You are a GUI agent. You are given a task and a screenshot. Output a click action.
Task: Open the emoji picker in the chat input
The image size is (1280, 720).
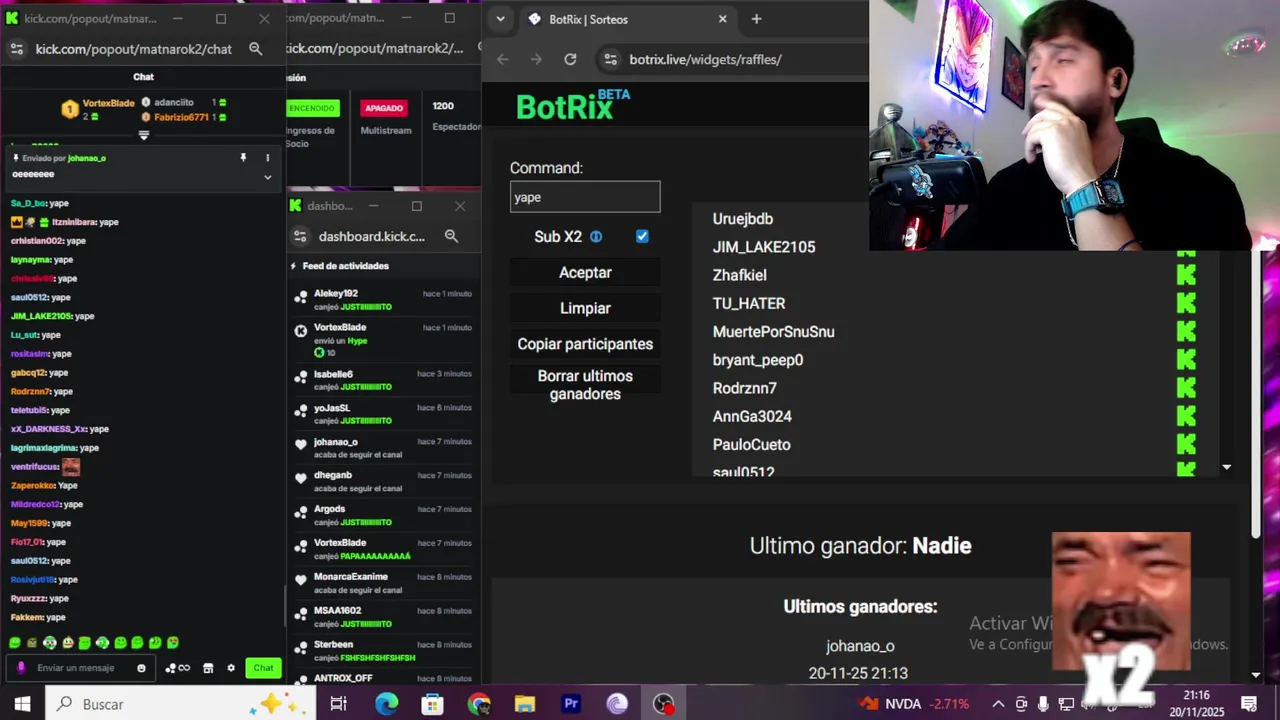click(x=141, y=668)
